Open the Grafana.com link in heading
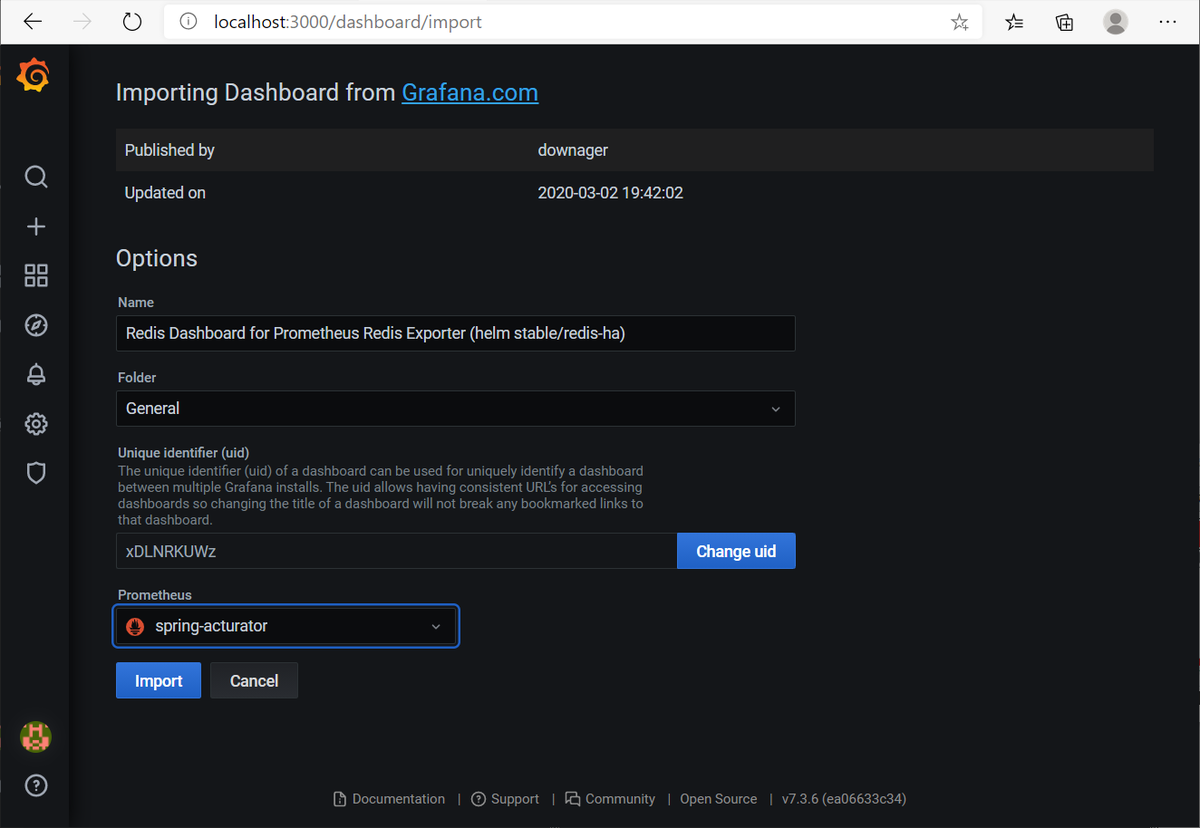 470,93
